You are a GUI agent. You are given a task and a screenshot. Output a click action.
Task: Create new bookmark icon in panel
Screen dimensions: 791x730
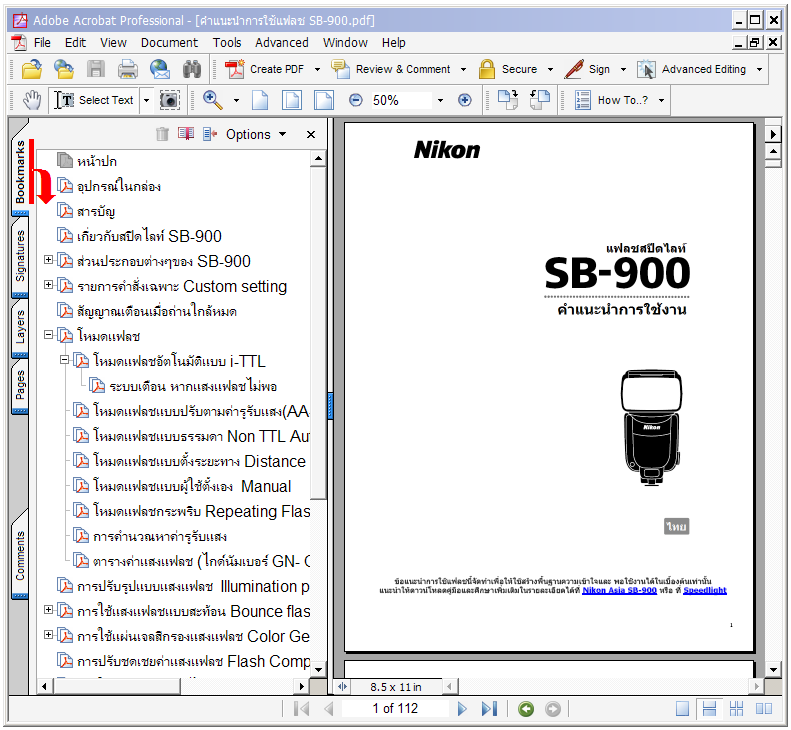click(186, 134)
